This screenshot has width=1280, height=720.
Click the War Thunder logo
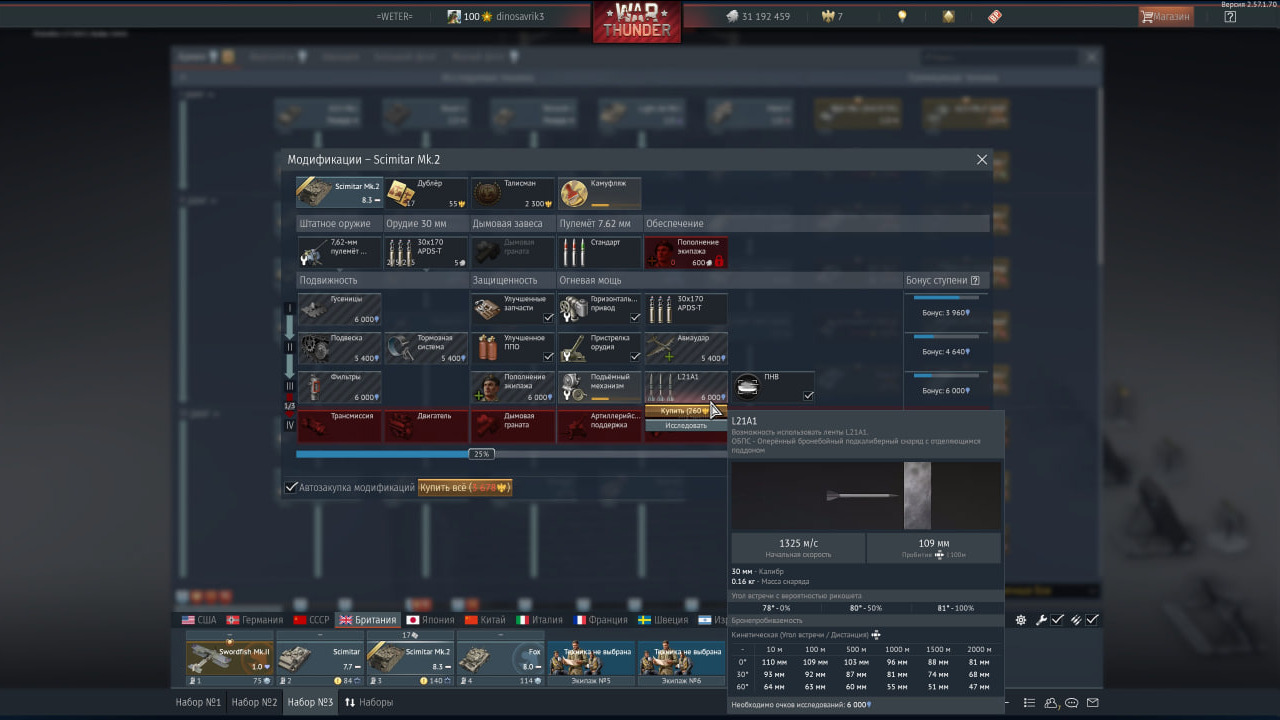(637, 21)
